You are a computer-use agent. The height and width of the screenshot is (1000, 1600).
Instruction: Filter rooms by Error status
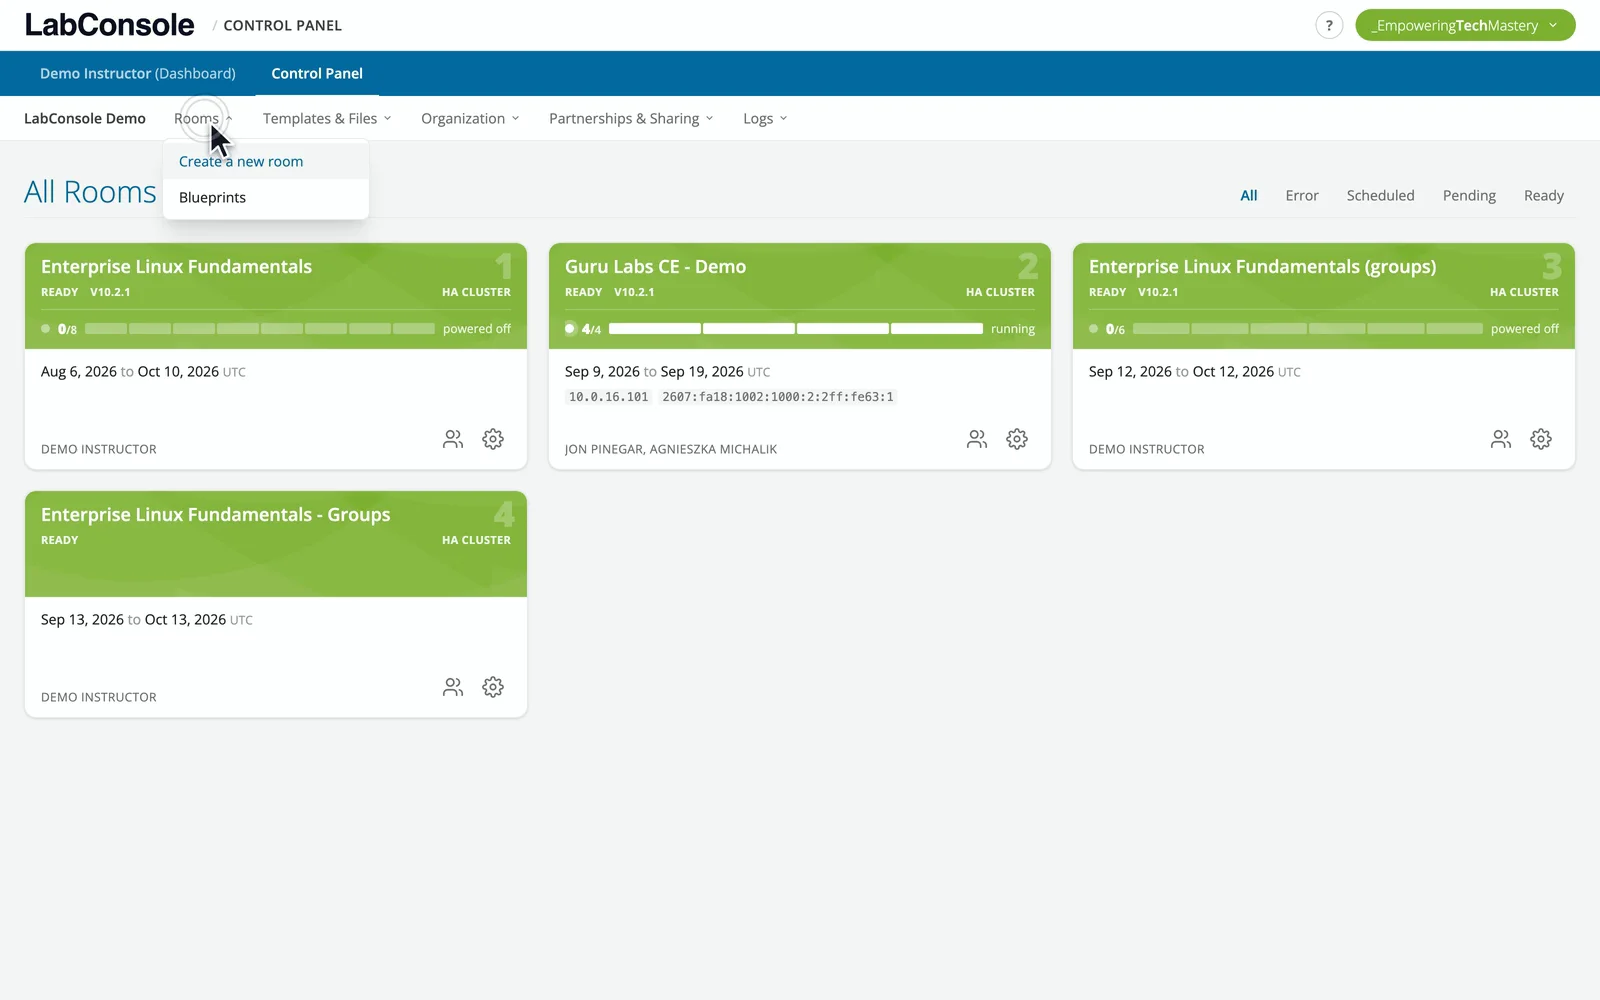coord(1302,196)
